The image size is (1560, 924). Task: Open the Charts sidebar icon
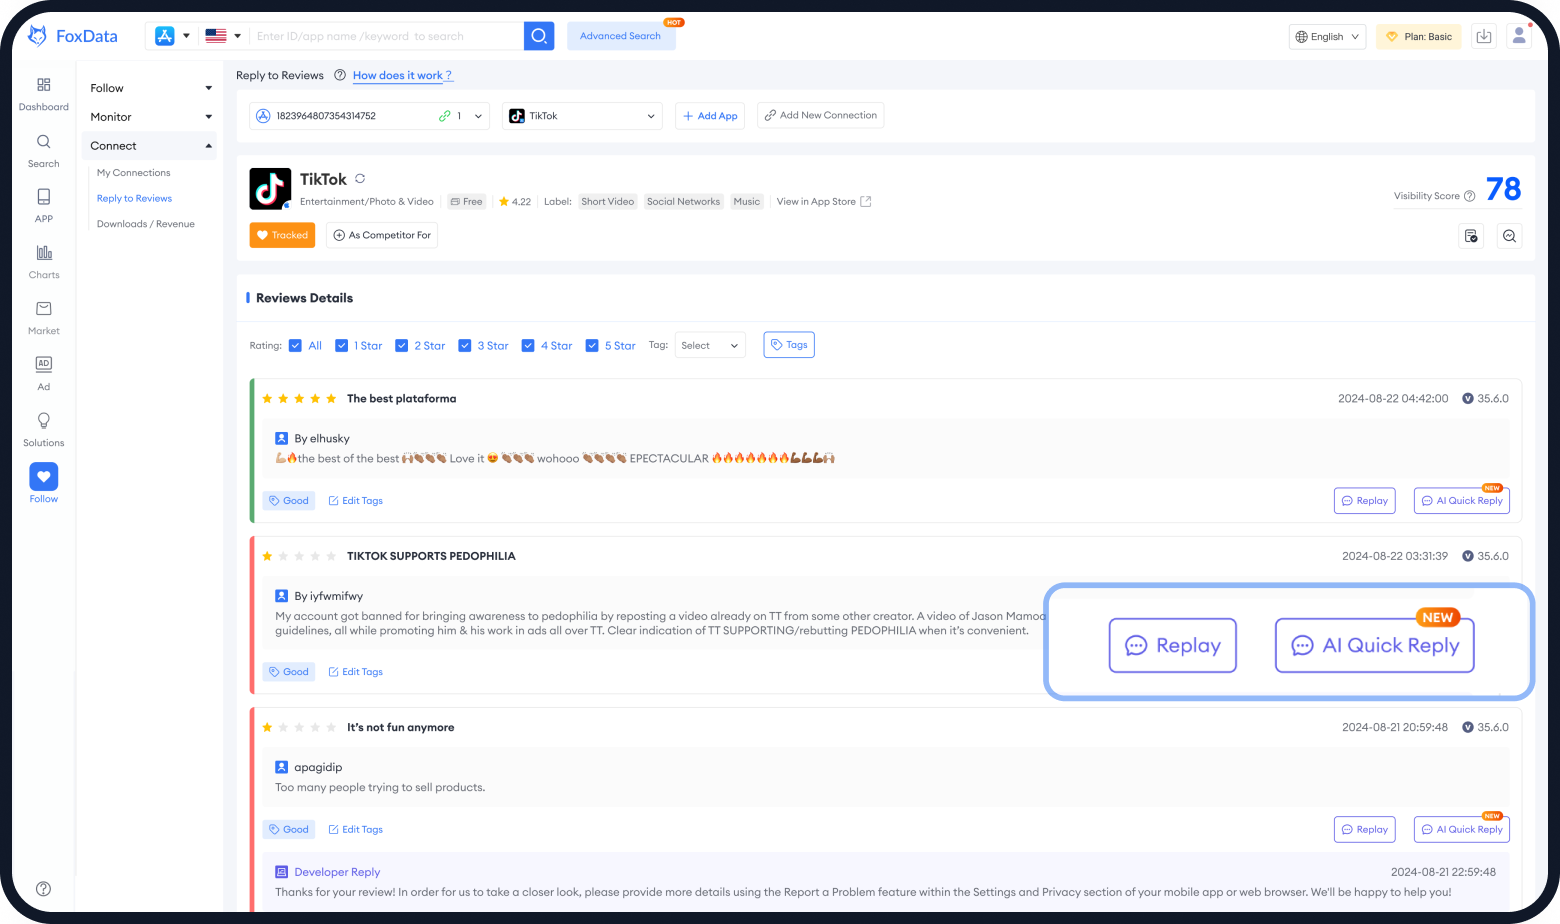pyautogui.click(x=43, y=253)
